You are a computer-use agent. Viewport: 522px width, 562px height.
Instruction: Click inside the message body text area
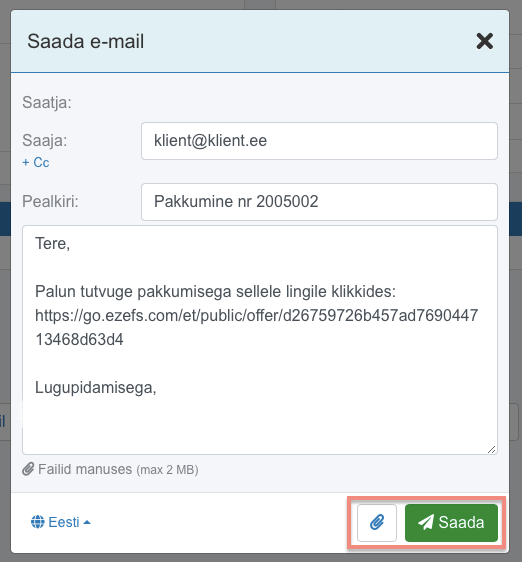[x=260, y=340]
